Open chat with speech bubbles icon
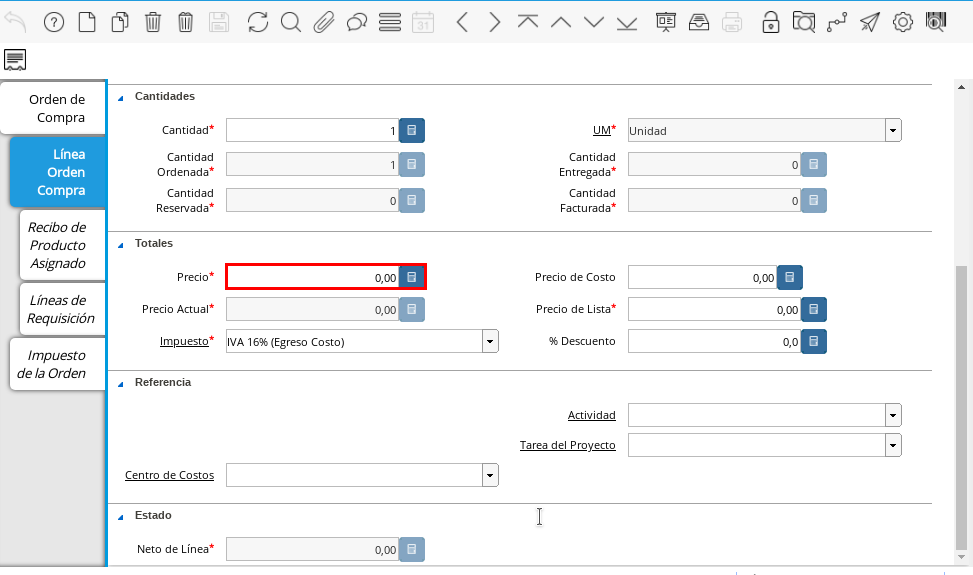973x575 pixels. [x=357, y=23]
